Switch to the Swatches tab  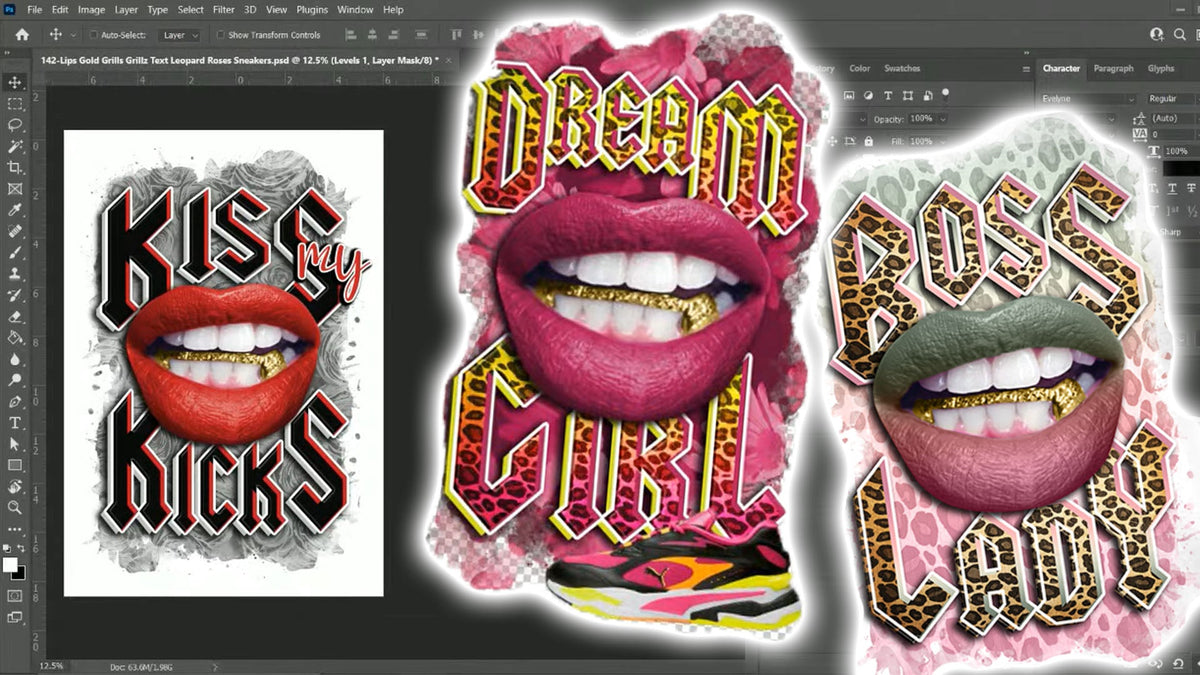(901, 69)
